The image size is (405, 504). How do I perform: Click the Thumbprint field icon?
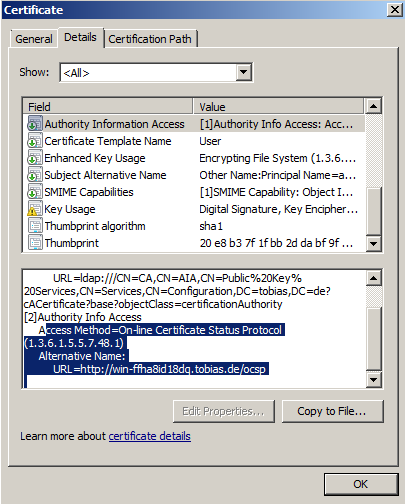click(35, 243)
